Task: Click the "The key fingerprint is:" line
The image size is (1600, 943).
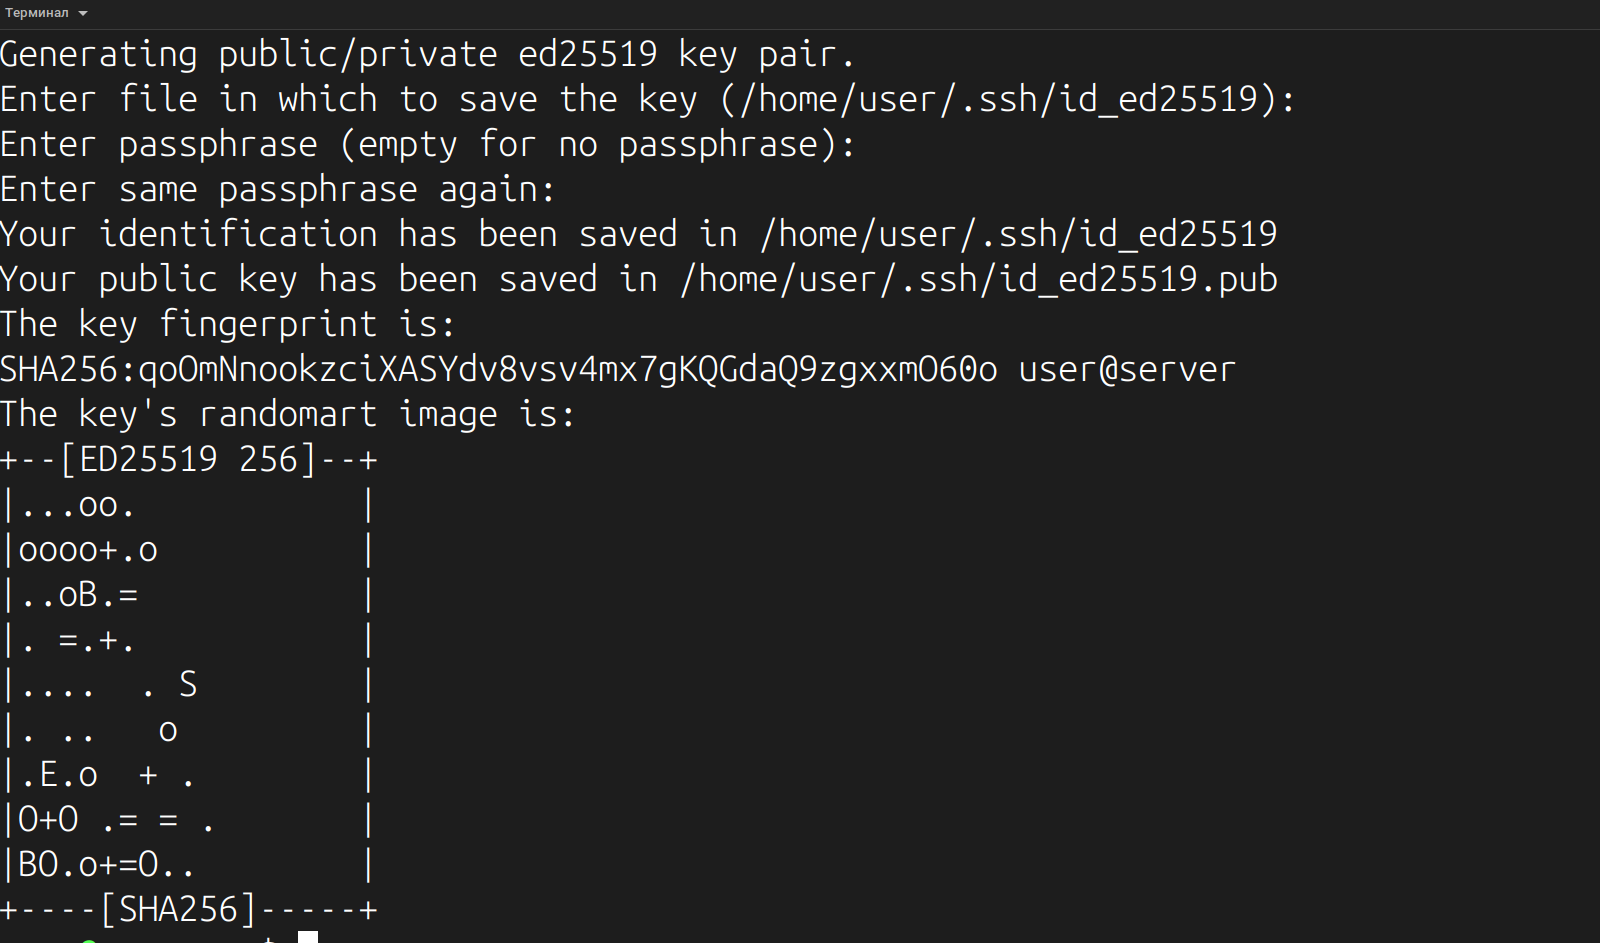Action: (227, 325)
